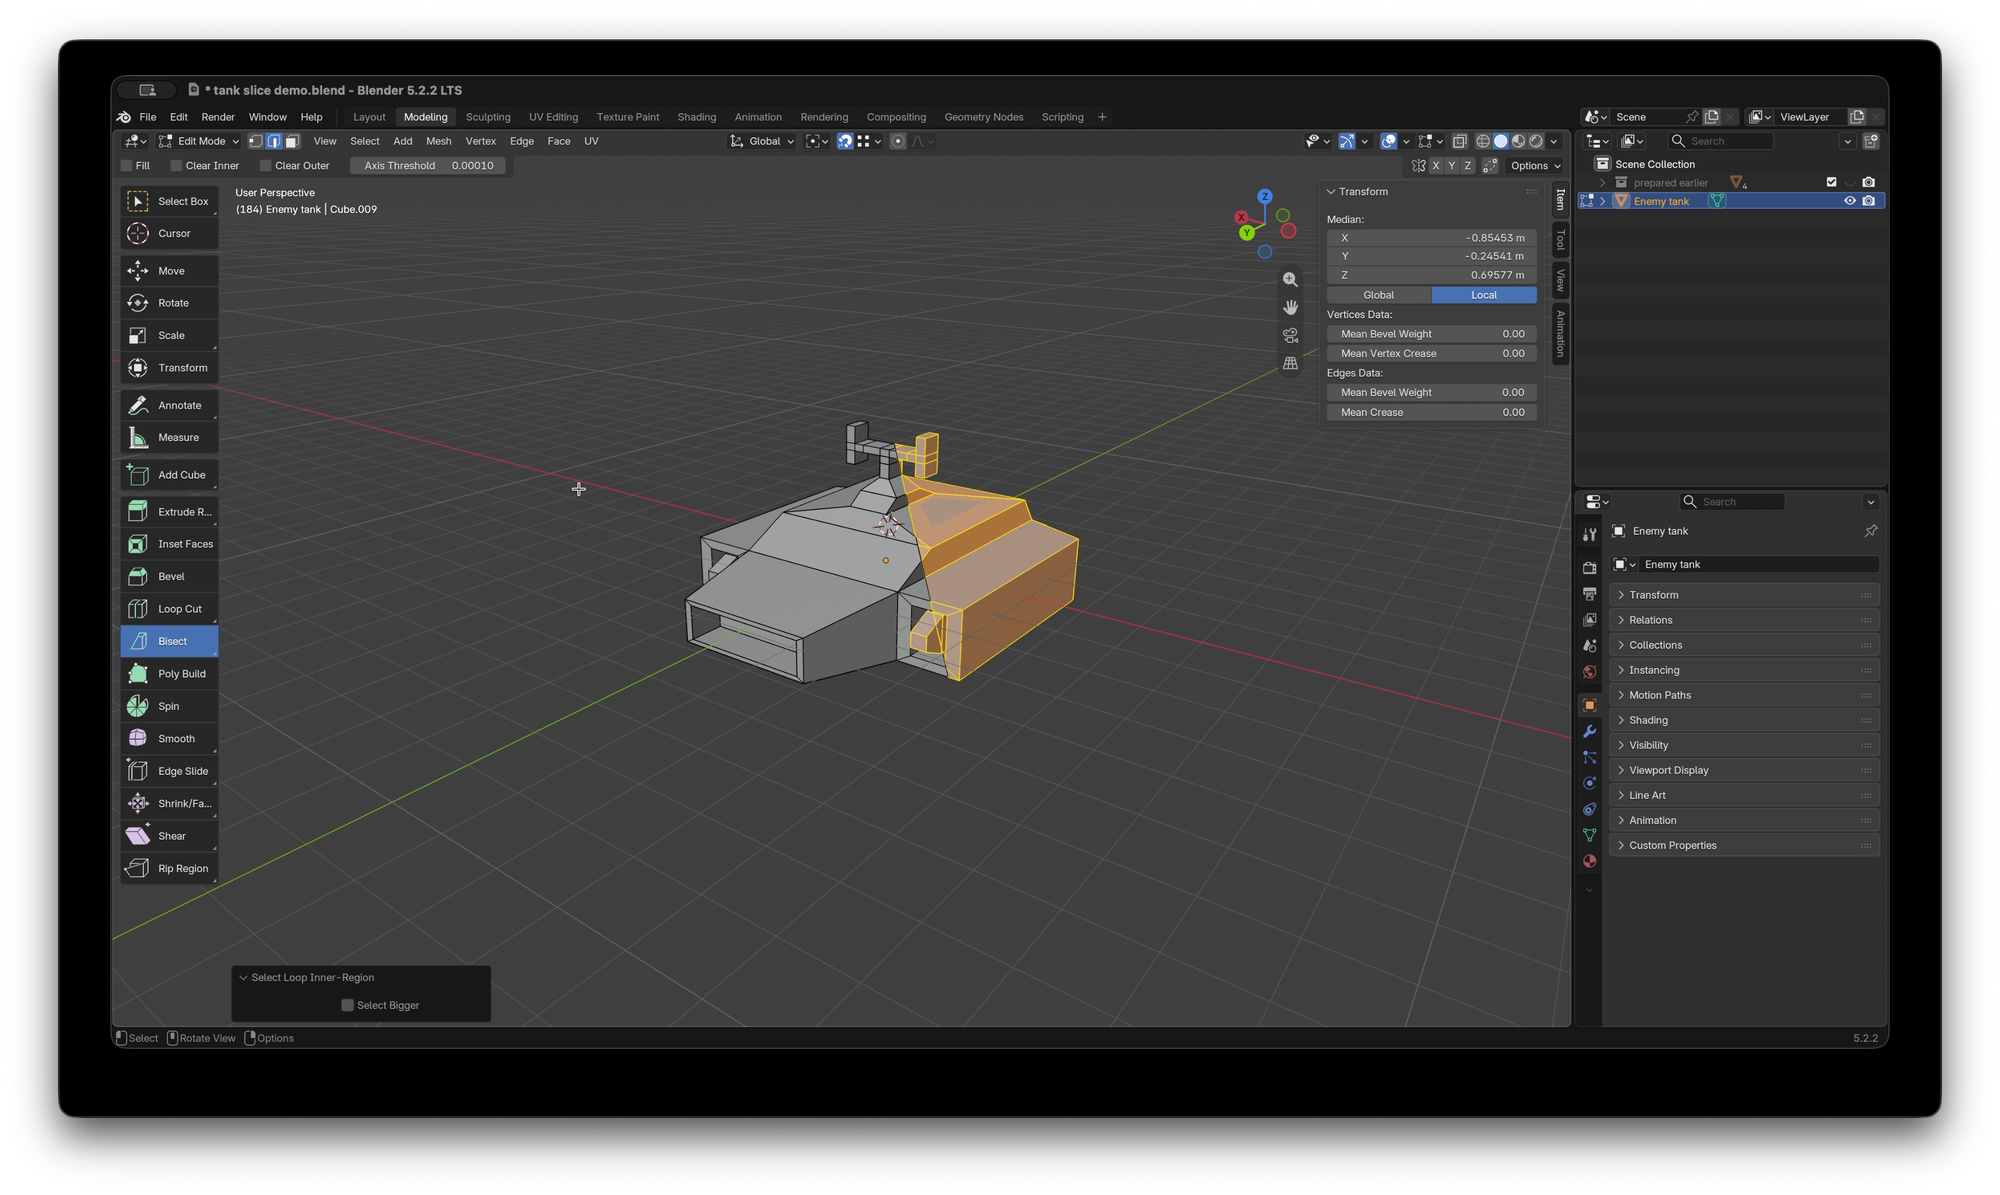The height and width of the screenshot is (1195, 2000).
Task: Switch to the UV Editing workspace
Action: coord(553,117)
